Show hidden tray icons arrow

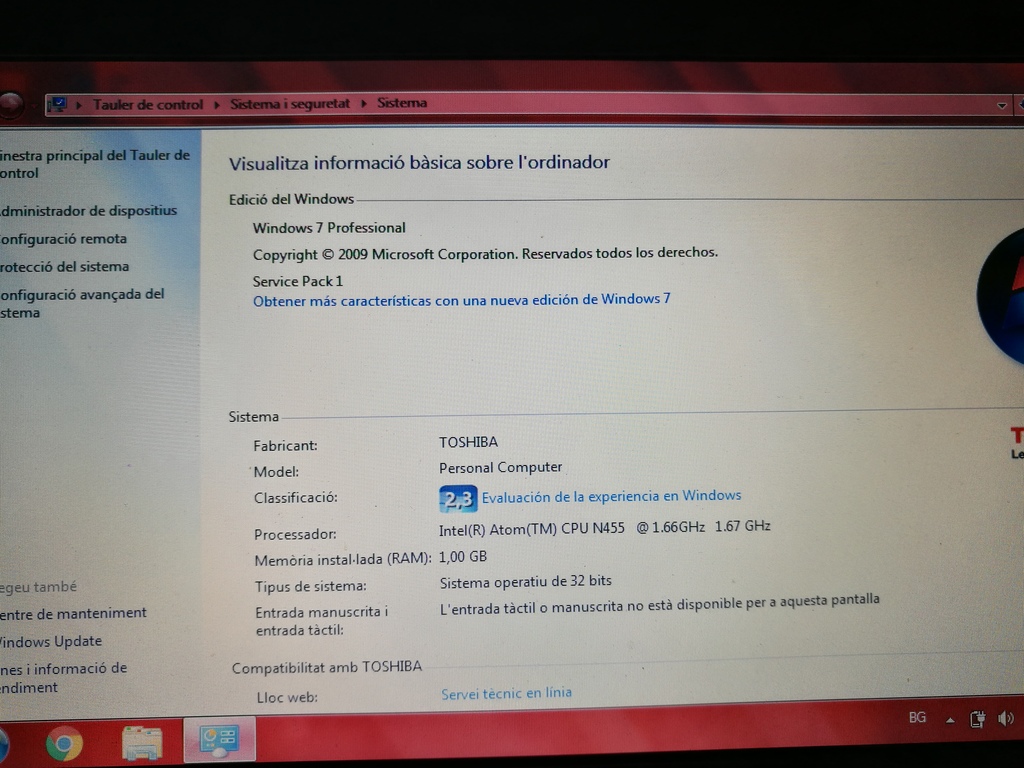click(950, 720)
